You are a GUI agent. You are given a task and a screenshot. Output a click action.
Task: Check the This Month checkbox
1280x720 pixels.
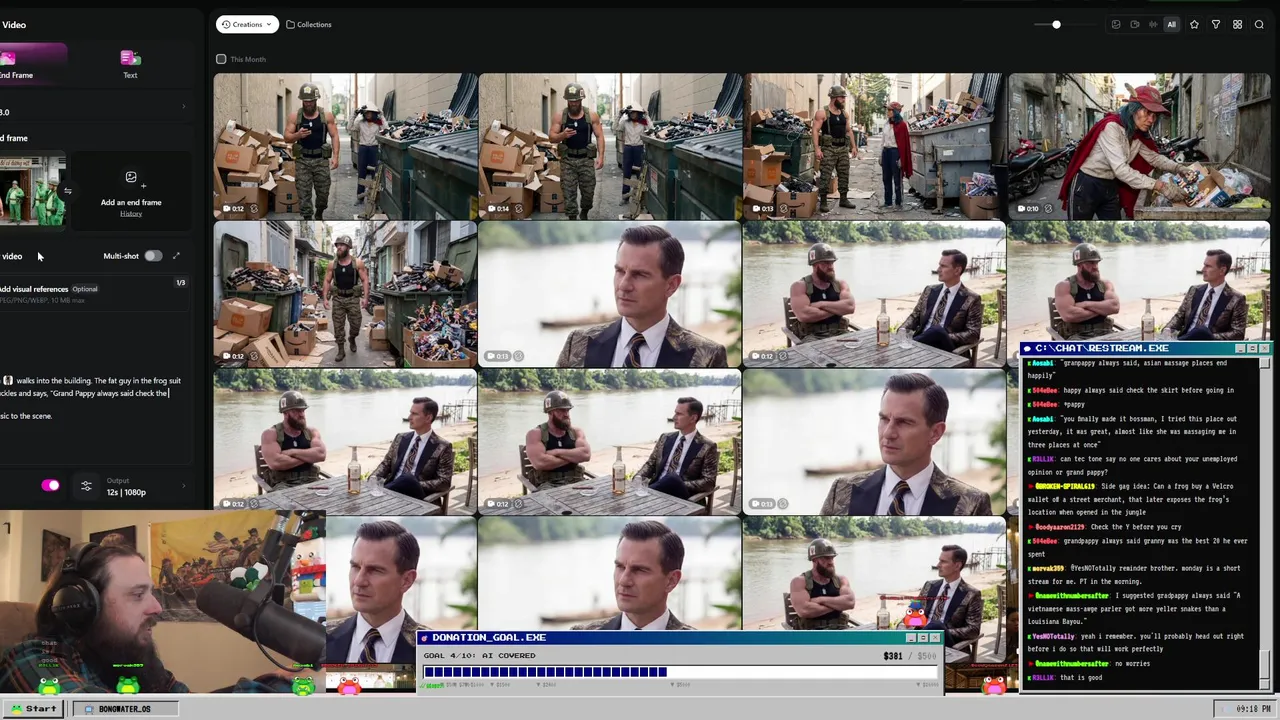[x=221, y=59]
